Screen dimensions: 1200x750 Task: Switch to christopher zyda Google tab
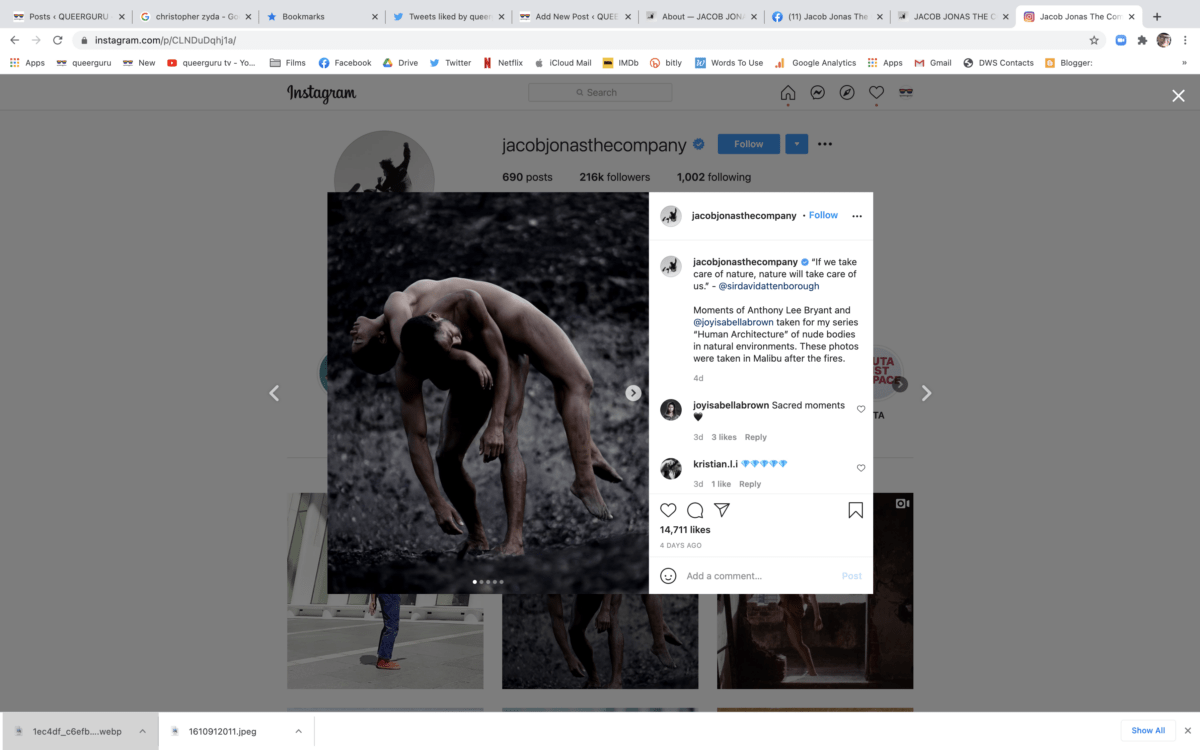(195, 16)
